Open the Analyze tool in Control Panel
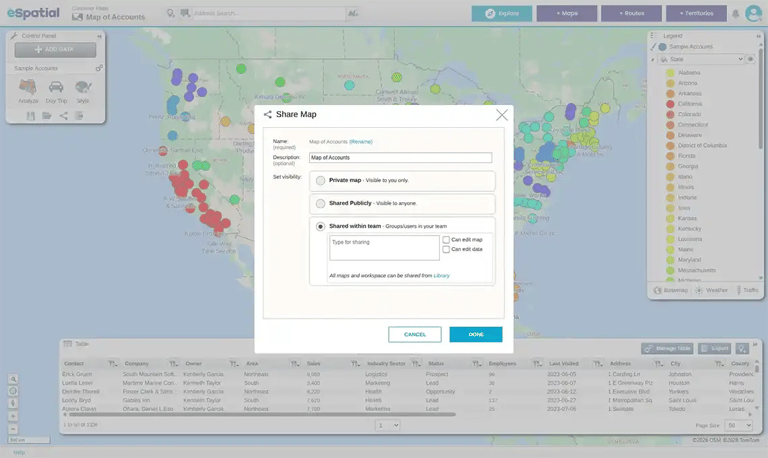768x458 pixels. [28, 92]
